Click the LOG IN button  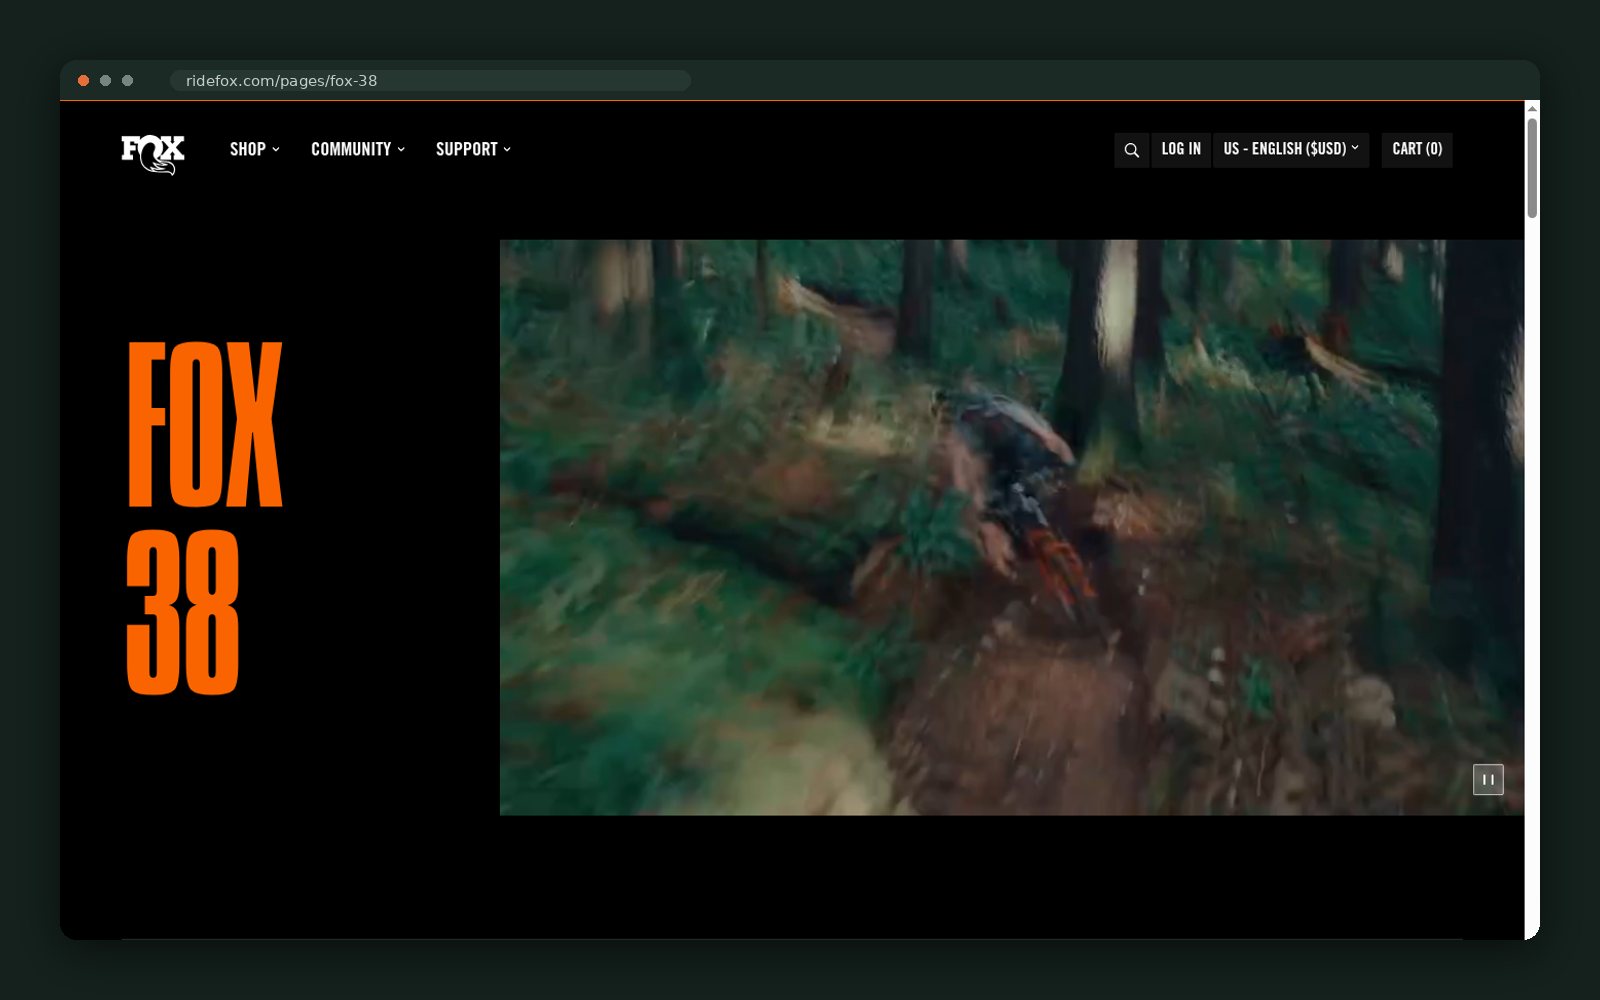tap(1181, 149)
